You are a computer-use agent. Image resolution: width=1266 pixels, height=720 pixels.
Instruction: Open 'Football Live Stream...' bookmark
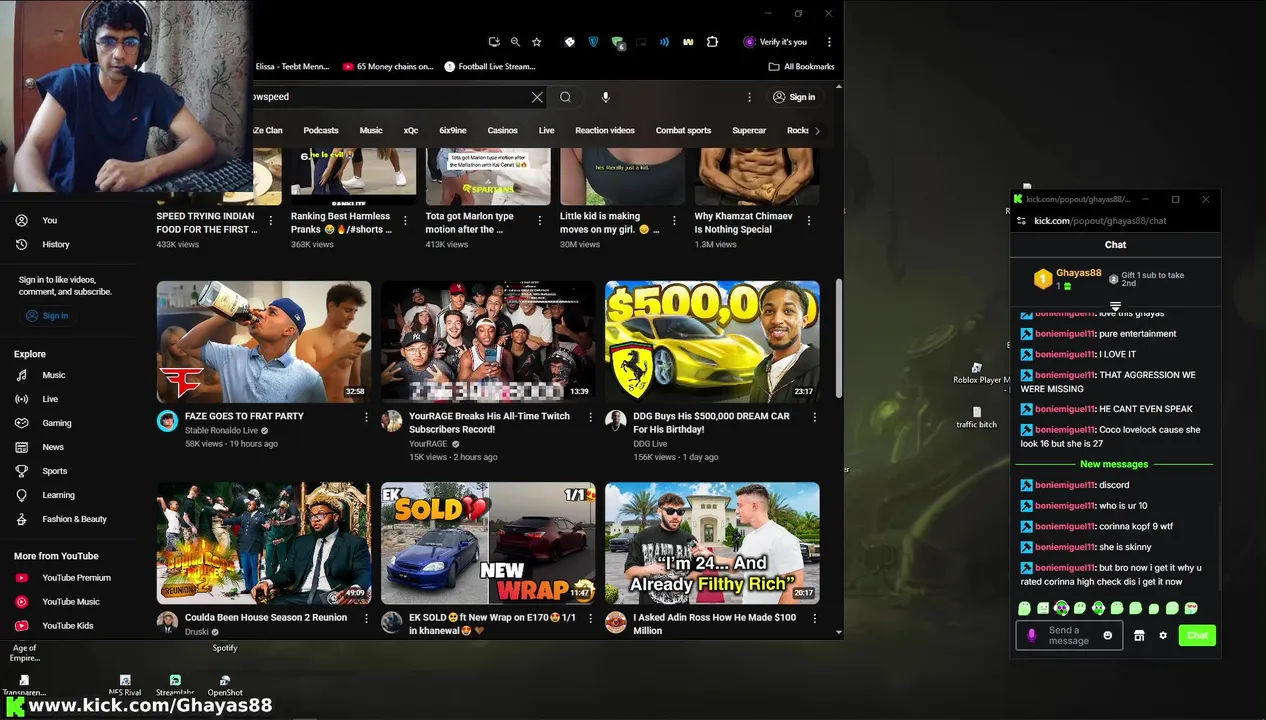[490, 67]
